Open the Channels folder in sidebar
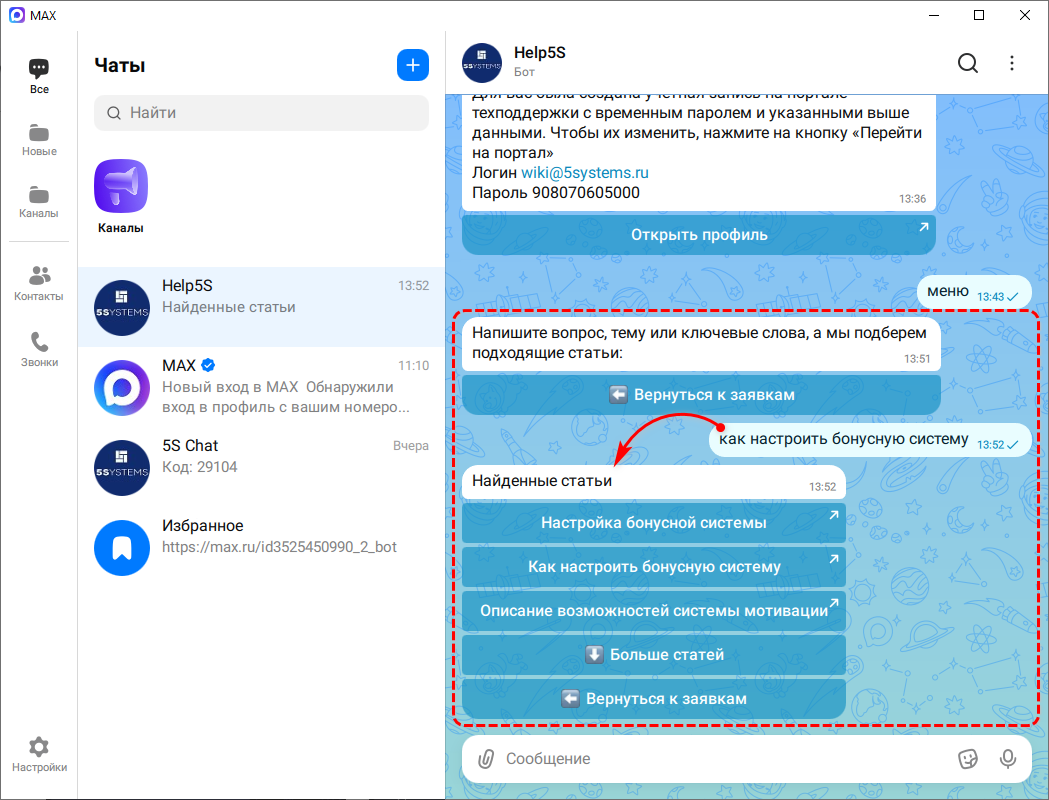The height and width of the screenshot is (800, 1049). click(x=39, y=201)
